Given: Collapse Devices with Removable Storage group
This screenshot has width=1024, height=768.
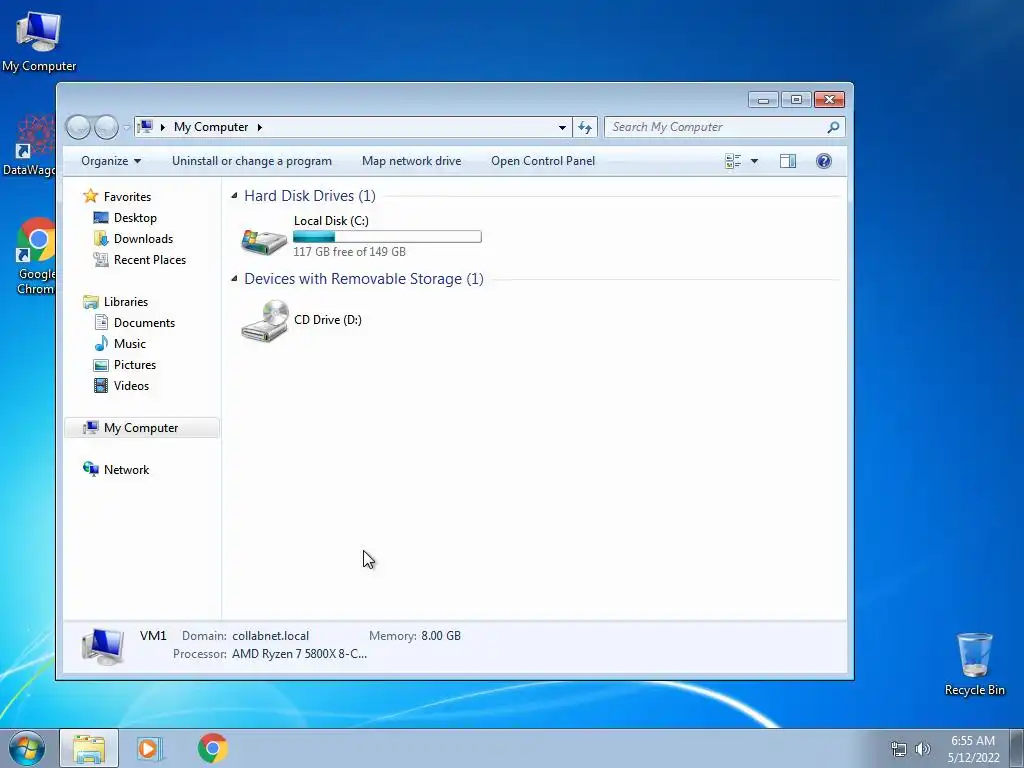Looking at the screenshot, I should pos(234,279).
